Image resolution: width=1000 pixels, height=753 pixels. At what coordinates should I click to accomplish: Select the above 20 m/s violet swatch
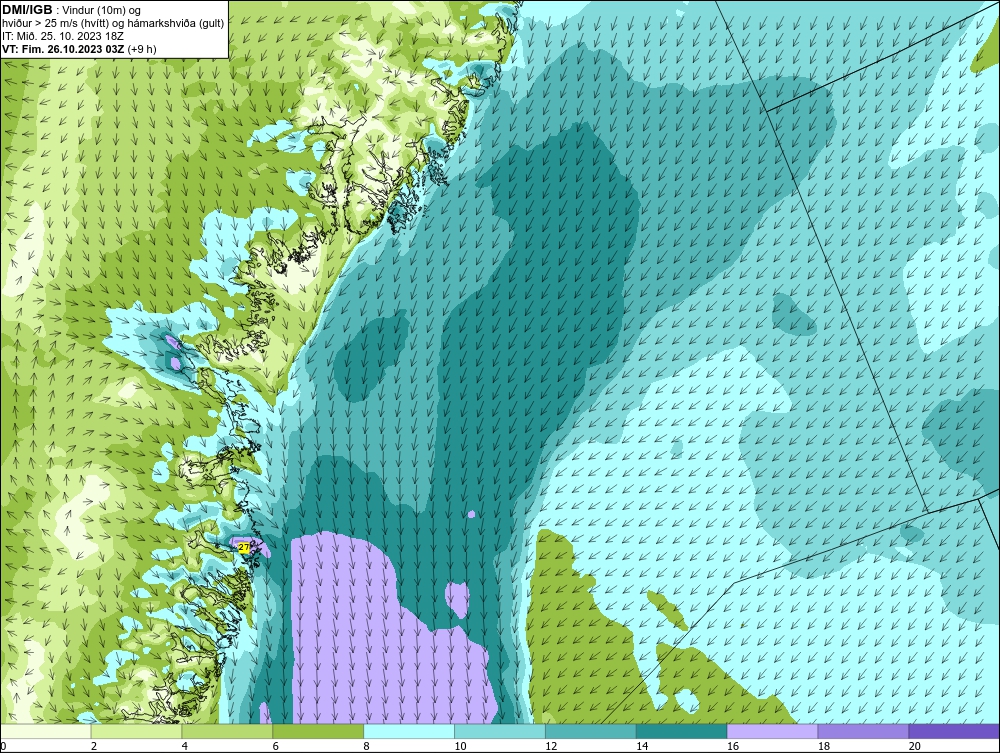tap(953, 731)
